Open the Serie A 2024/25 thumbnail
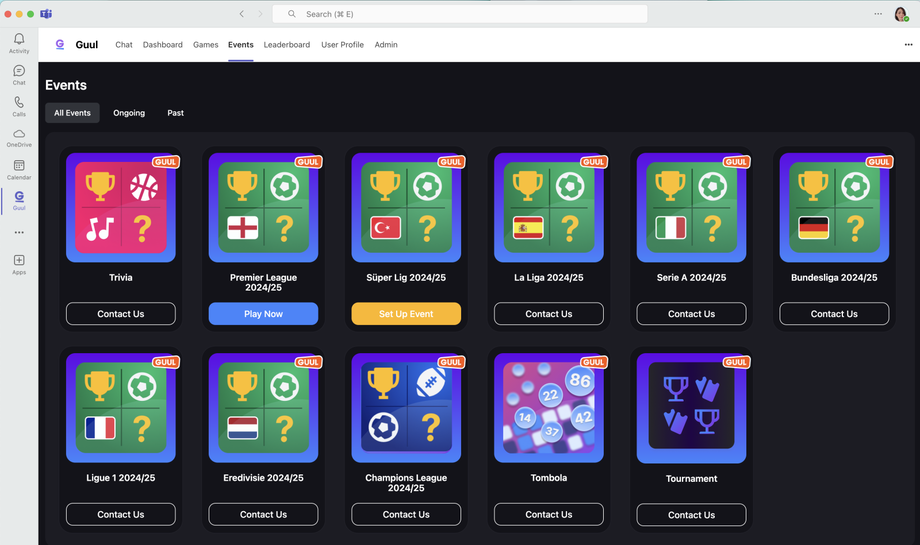 click(691, 208)
